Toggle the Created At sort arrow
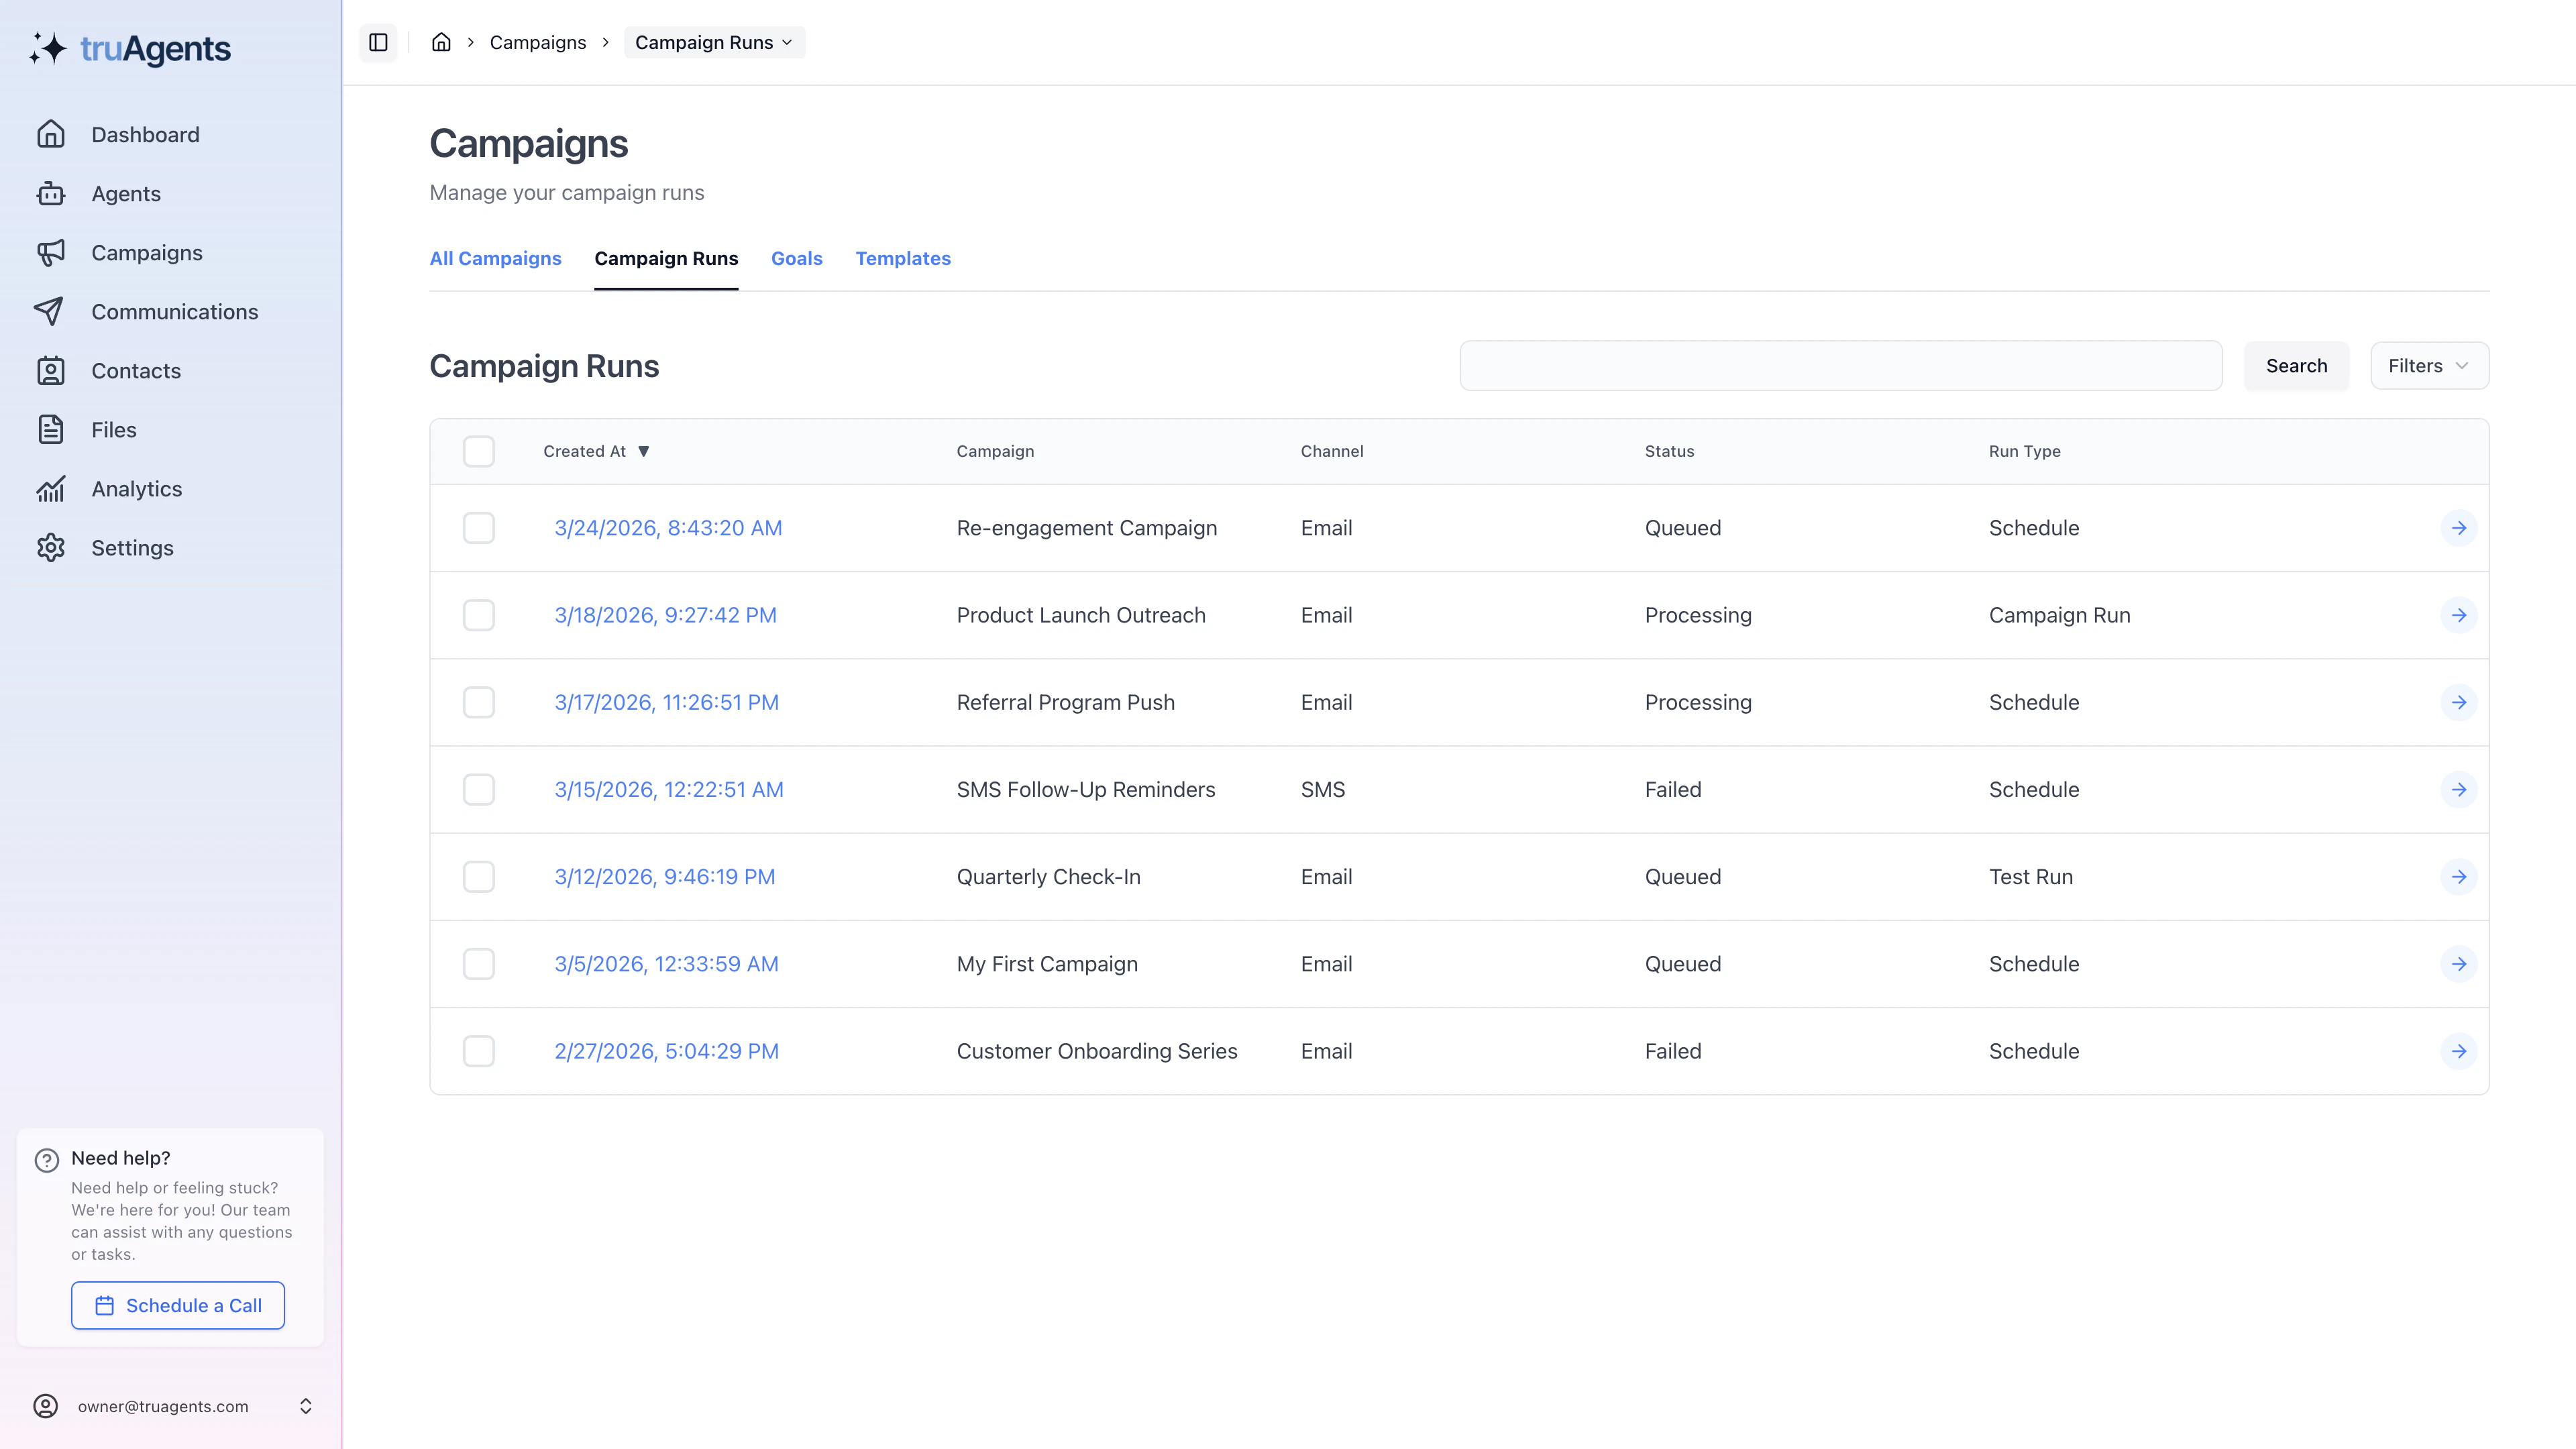 [x=645, y=451]
